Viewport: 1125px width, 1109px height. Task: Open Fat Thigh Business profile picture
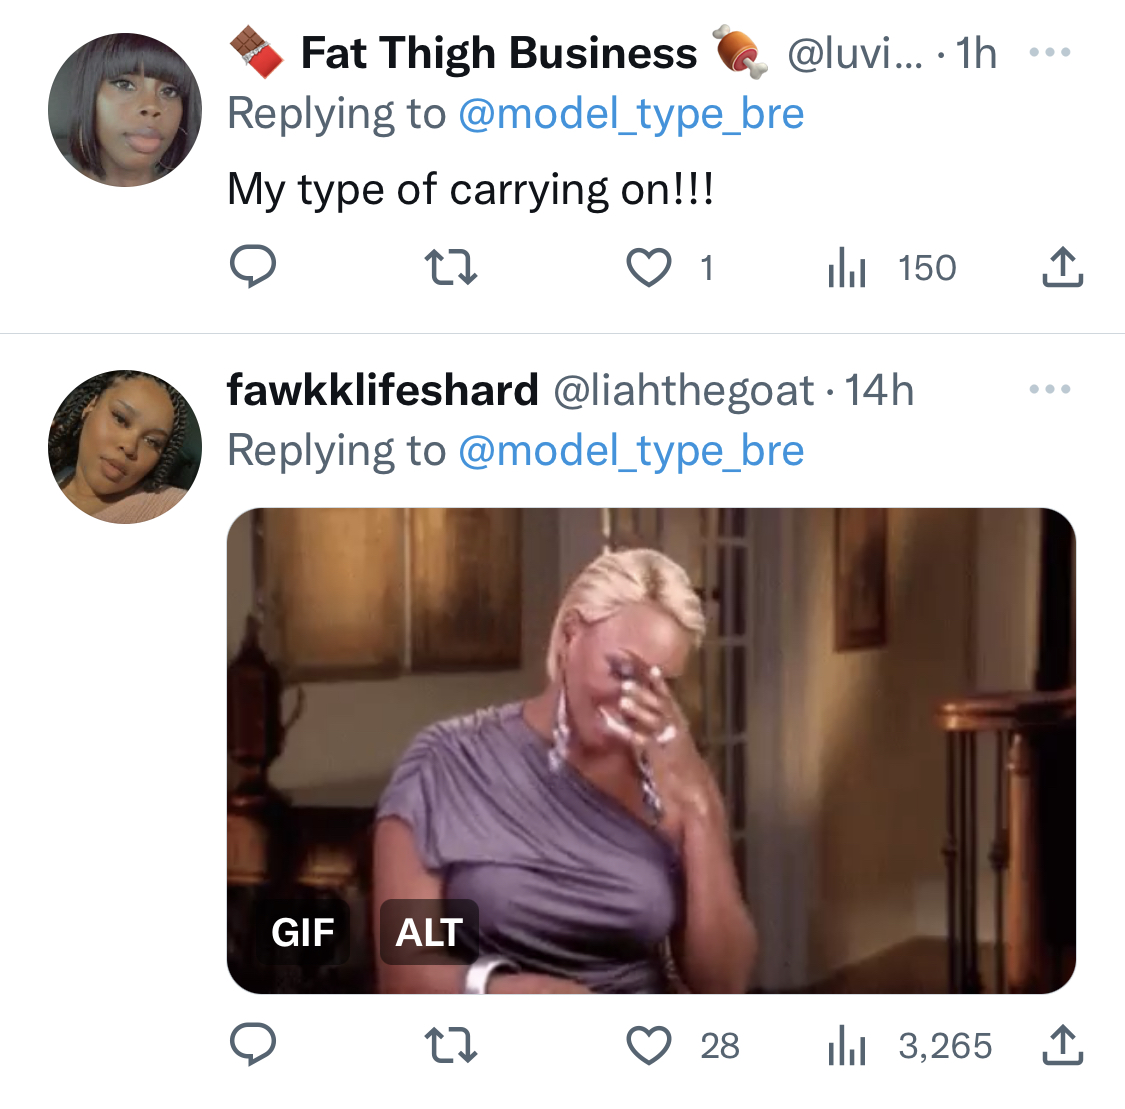(125, 110)
